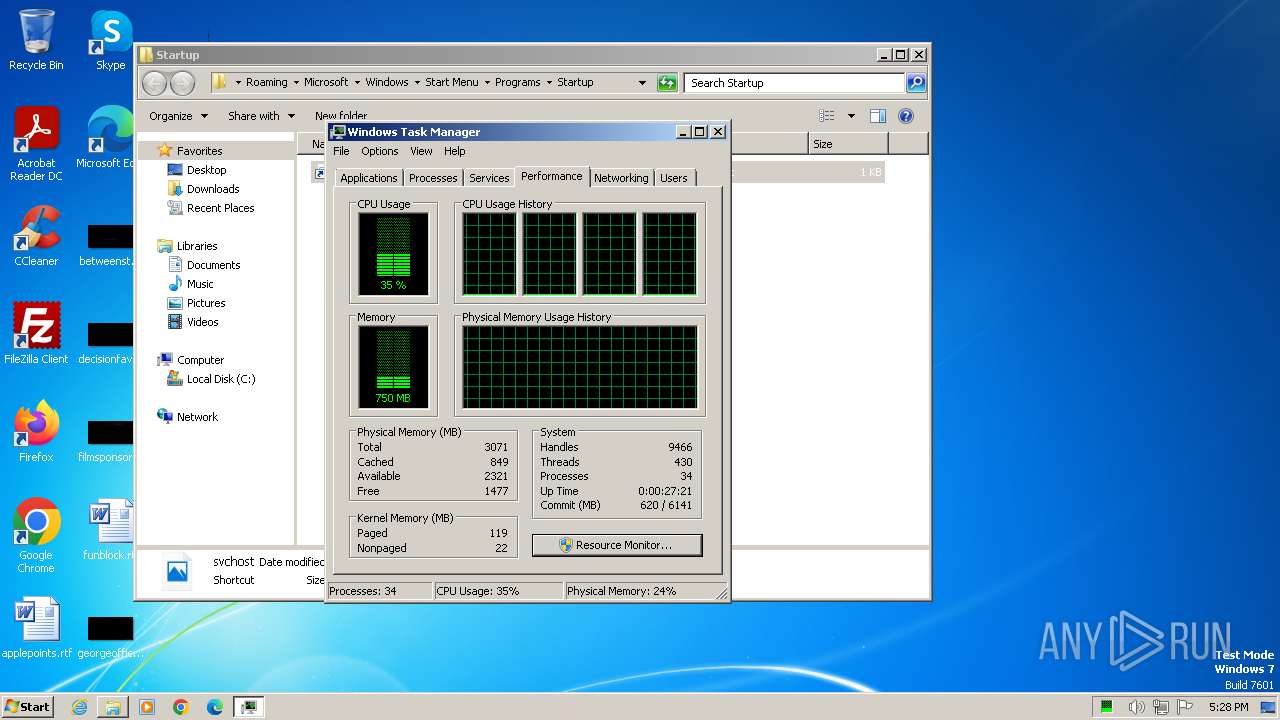Viewport: 1280px width, 720px height.
Task: Click the change view icon in explorer
Action: [x=827, y=116]
